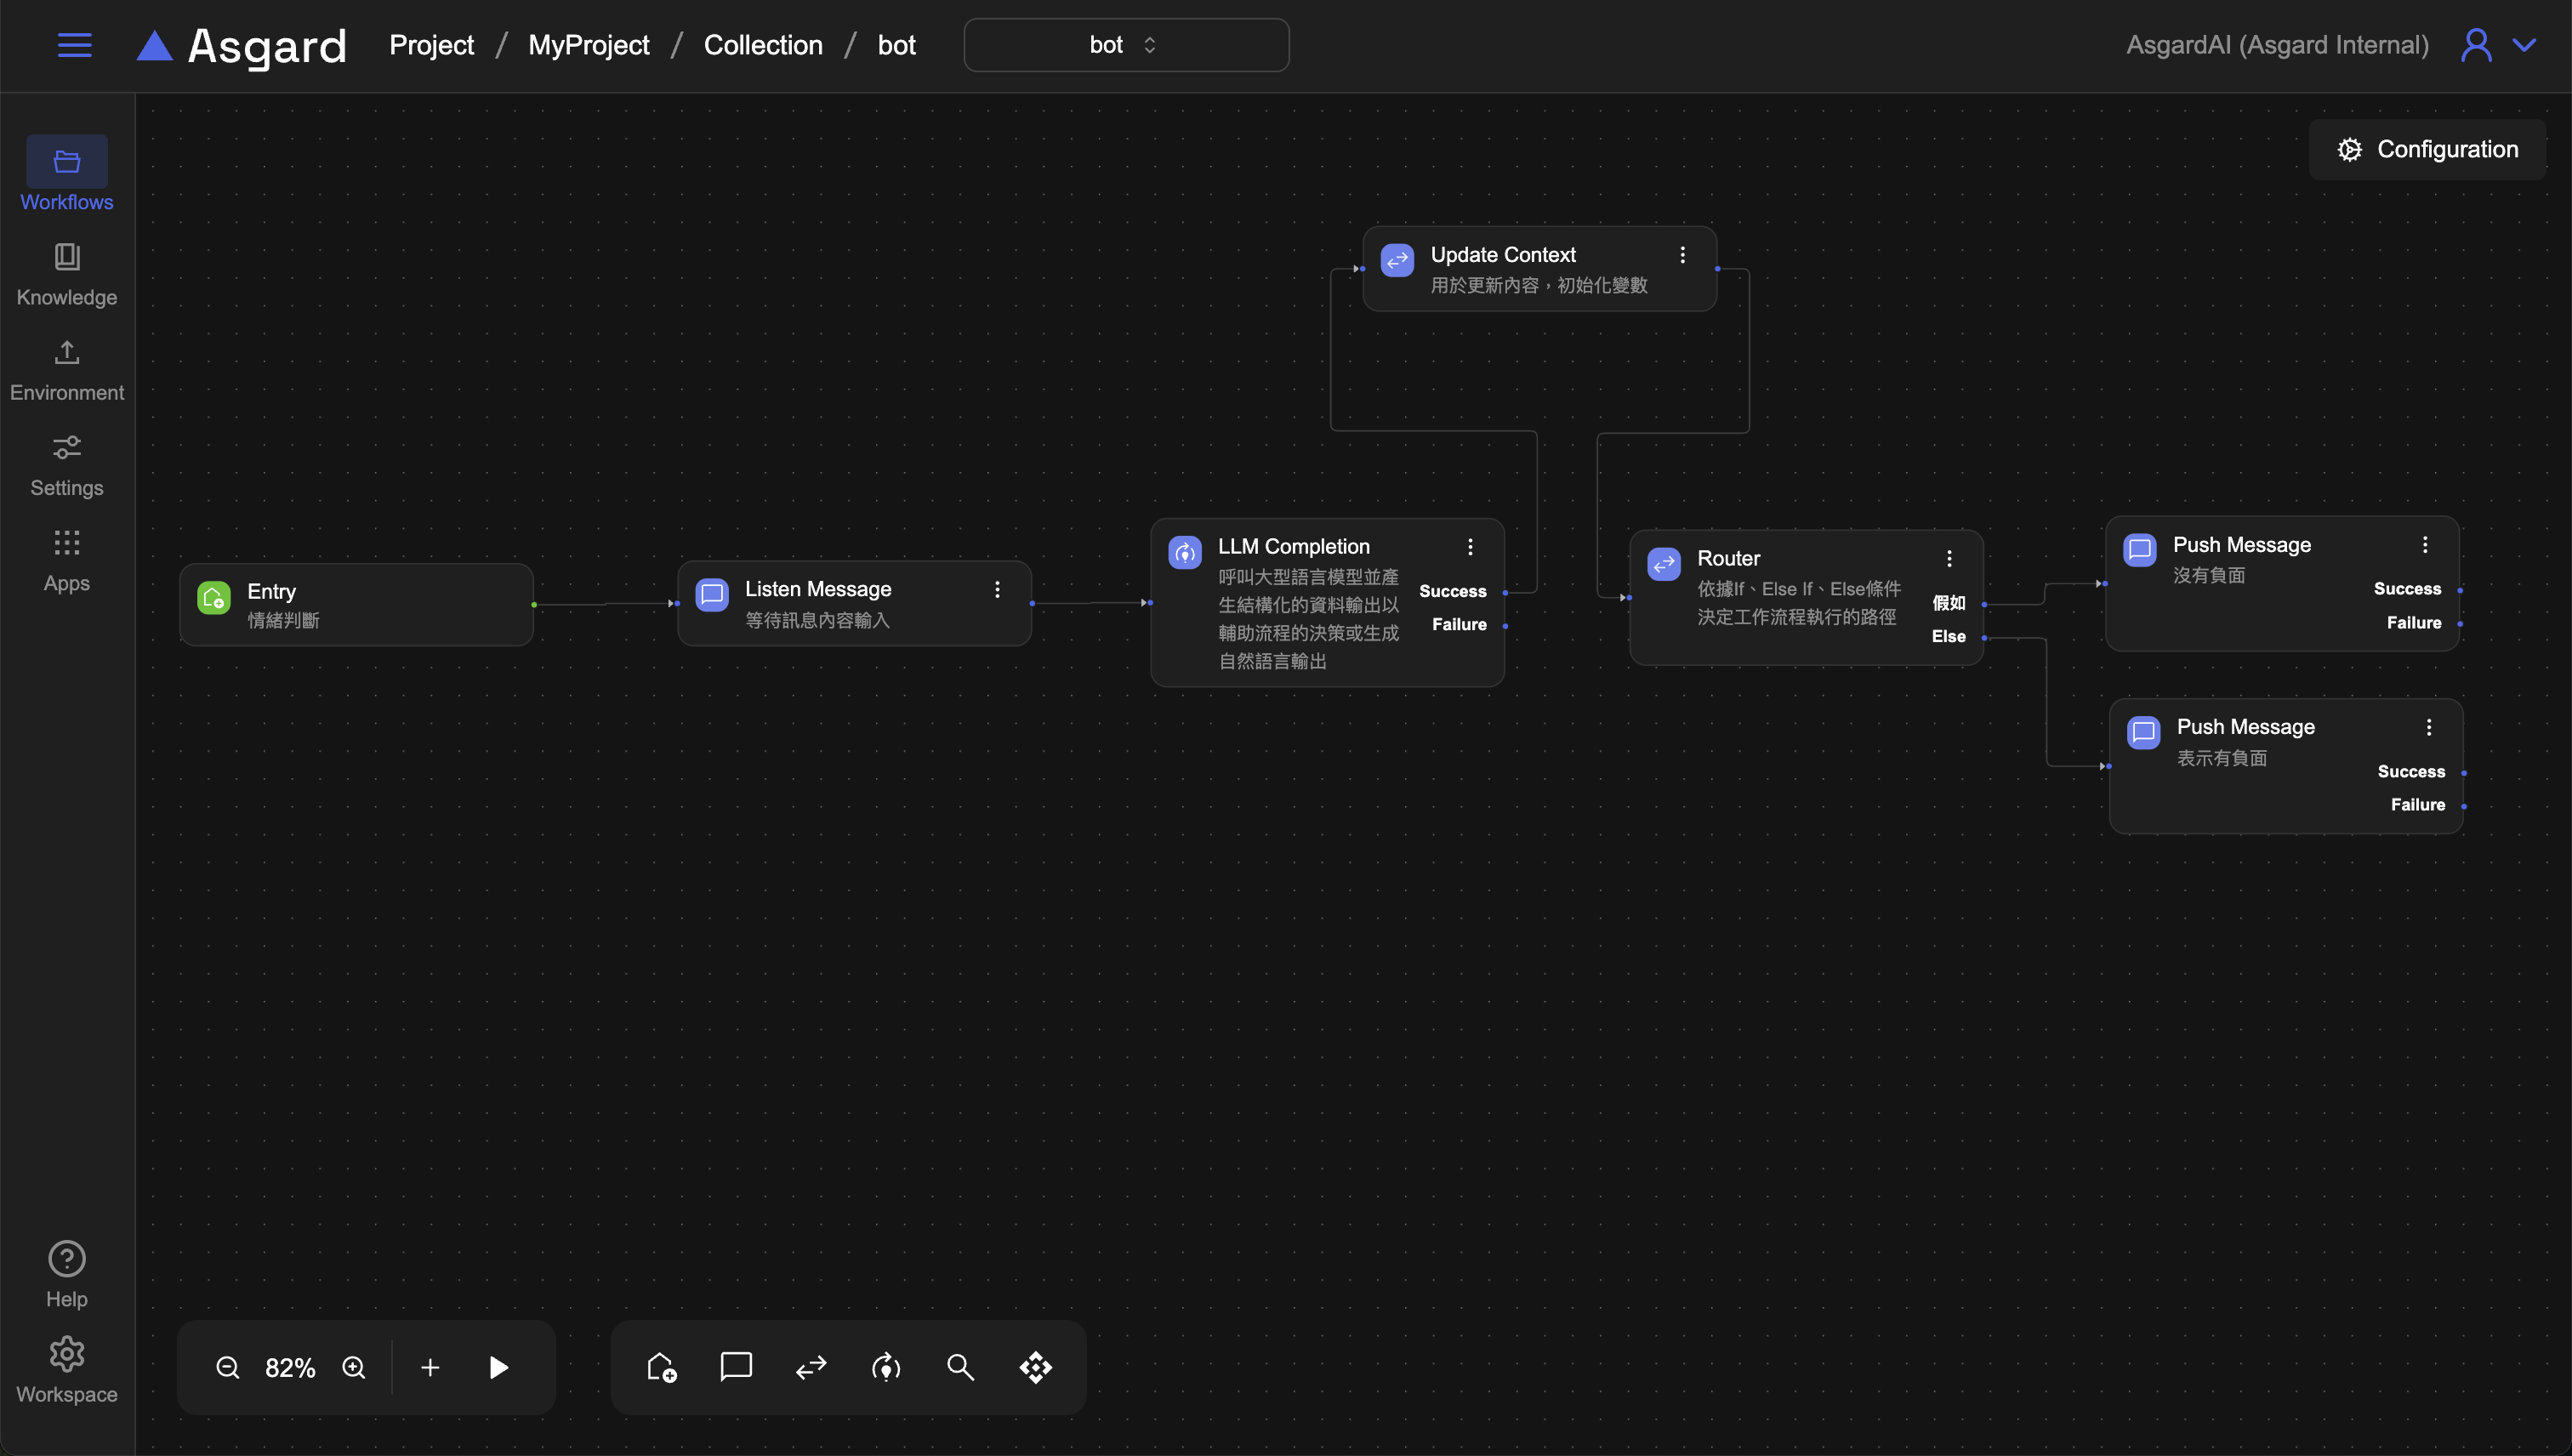Run the workflow with play button

(x=498, y=1367)
